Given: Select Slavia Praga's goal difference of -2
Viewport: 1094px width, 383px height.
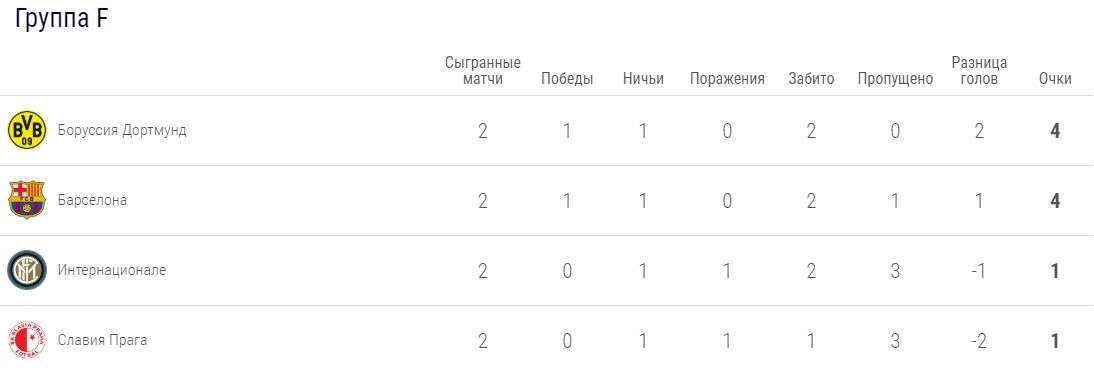Looking at the screenshot, I should (x=978, y=341).
